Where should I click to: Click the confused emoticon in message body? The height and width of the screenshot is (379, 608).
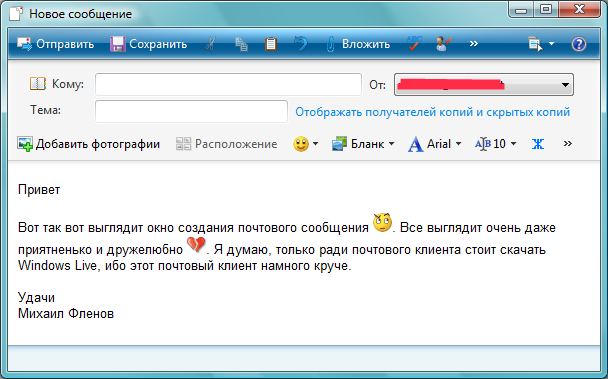coord(383,222)
